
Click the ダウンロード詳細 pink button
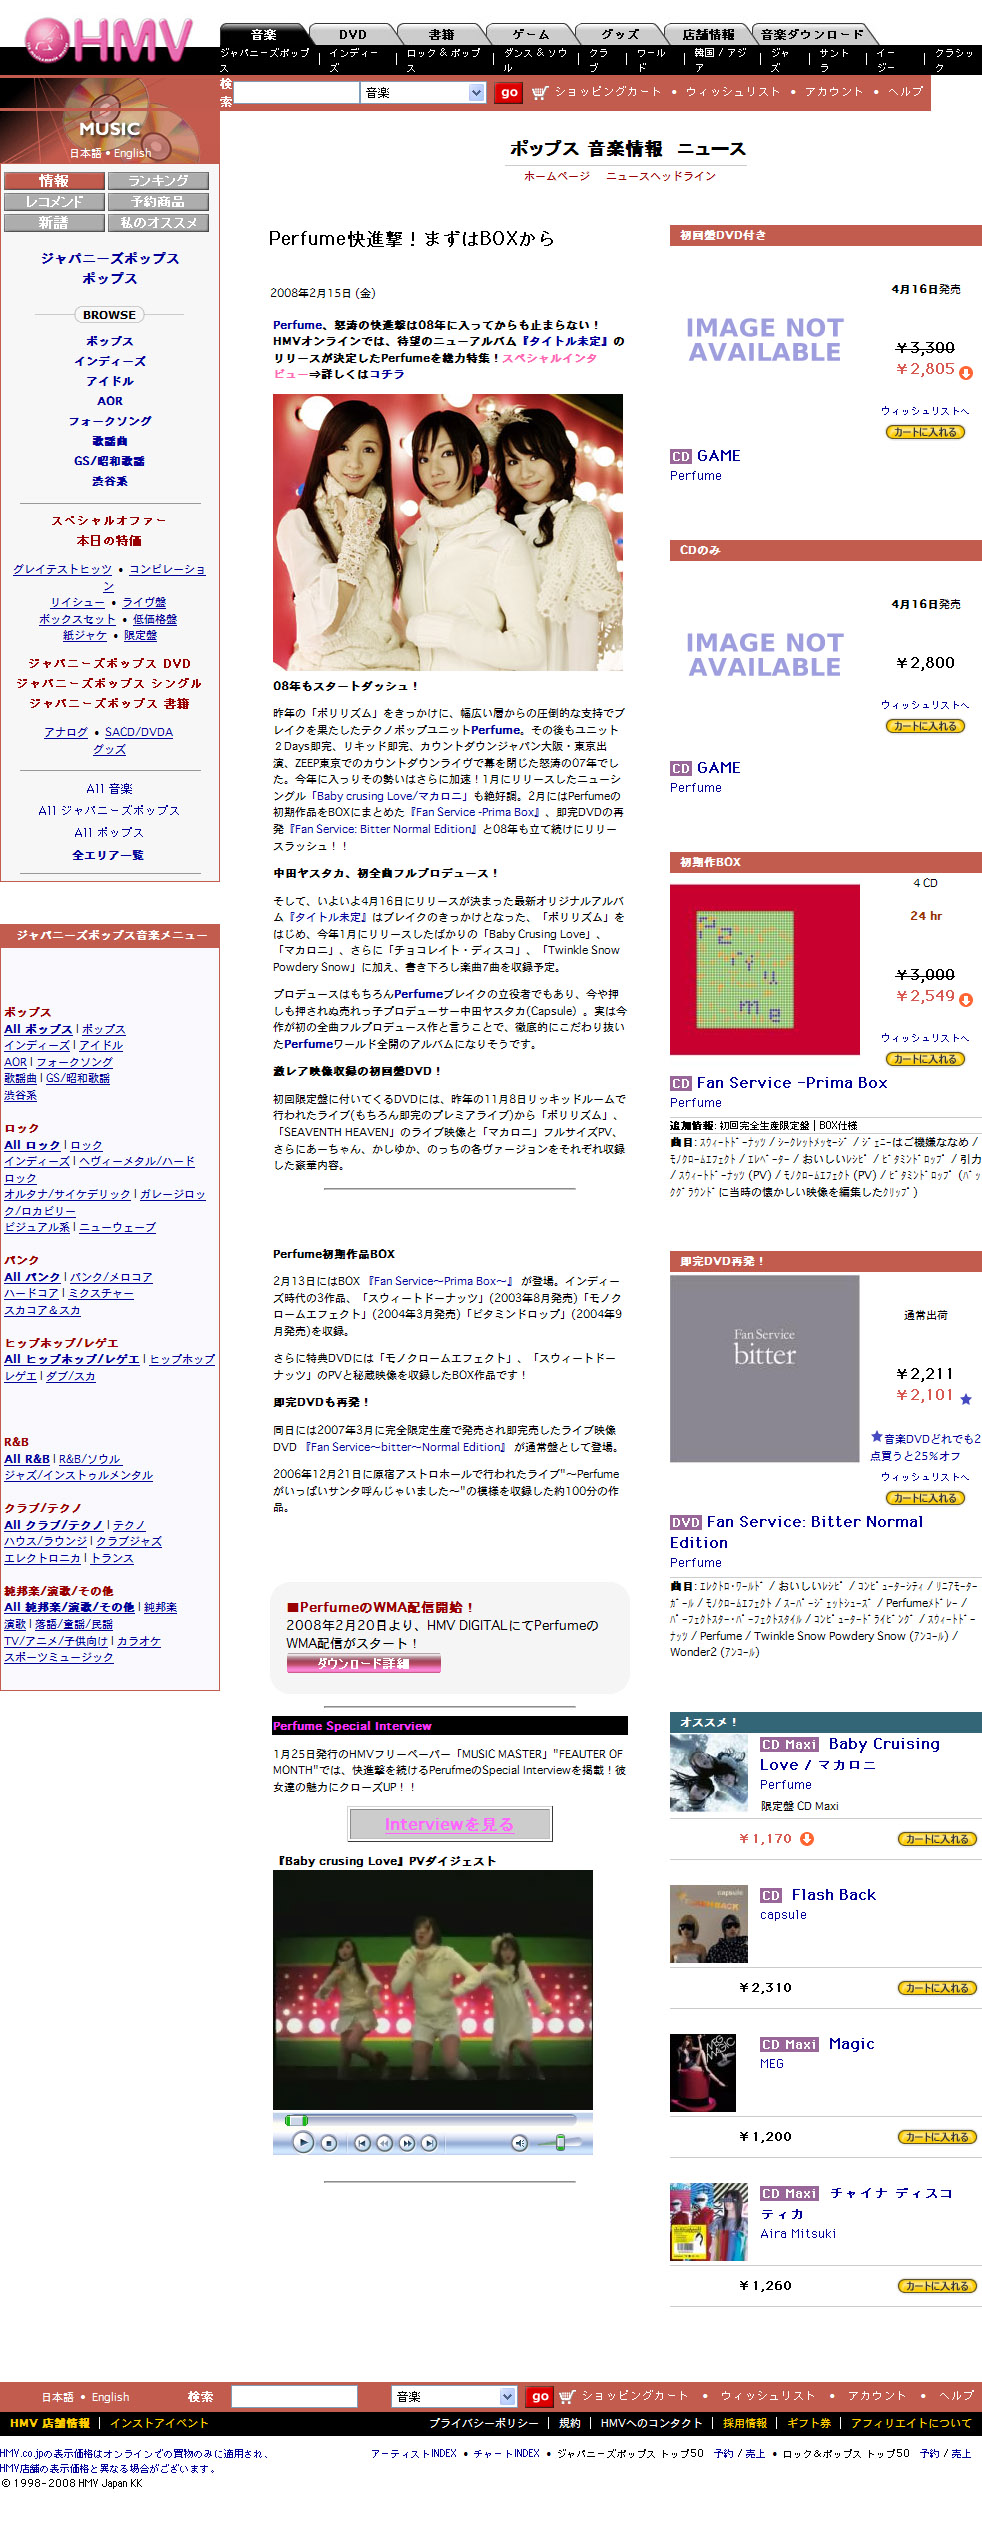(364, 1663)
